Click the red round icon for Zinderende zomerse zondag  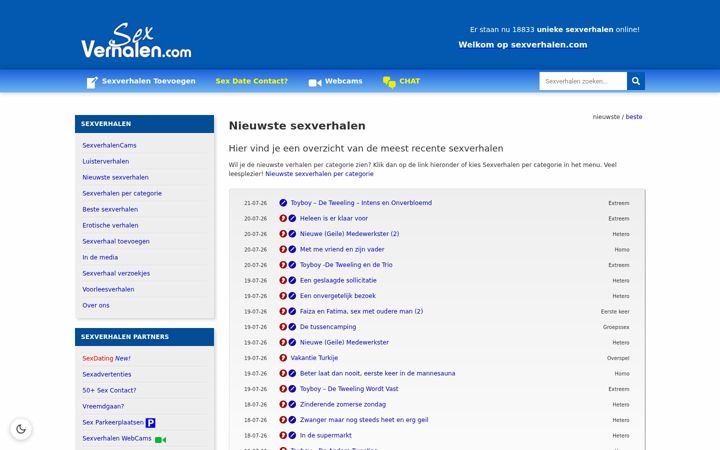pos(283,405)
